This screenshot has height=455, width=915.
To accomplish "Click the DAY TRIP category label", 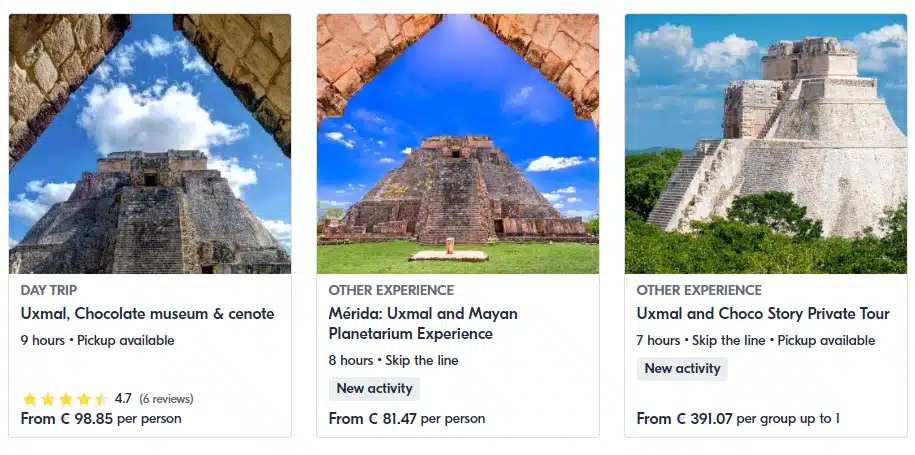I will tap(49, 290).
